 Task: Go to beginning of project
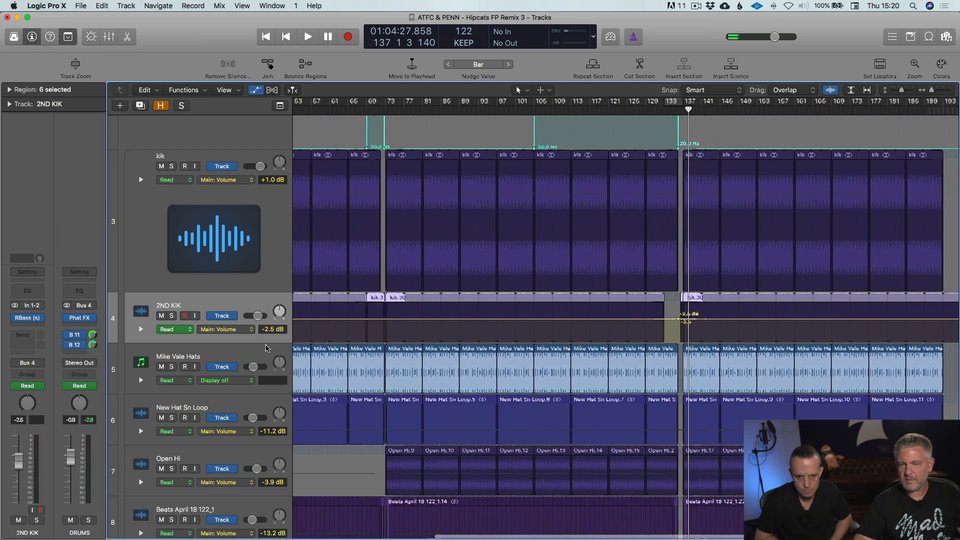[x=266, y=37]
